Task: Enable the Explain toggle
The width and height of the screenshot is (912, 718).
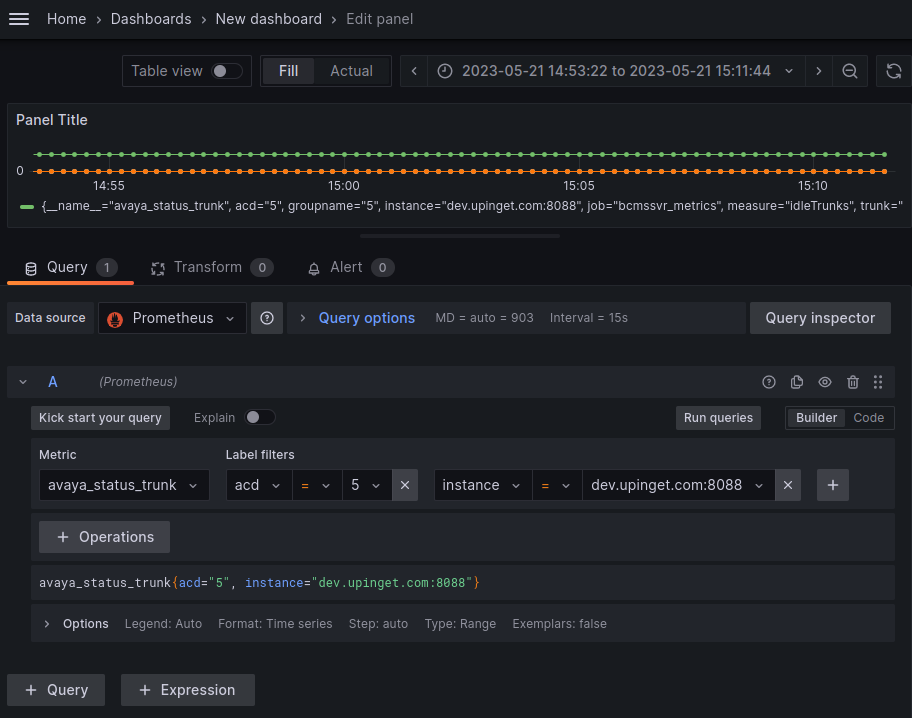Action: 260,417
